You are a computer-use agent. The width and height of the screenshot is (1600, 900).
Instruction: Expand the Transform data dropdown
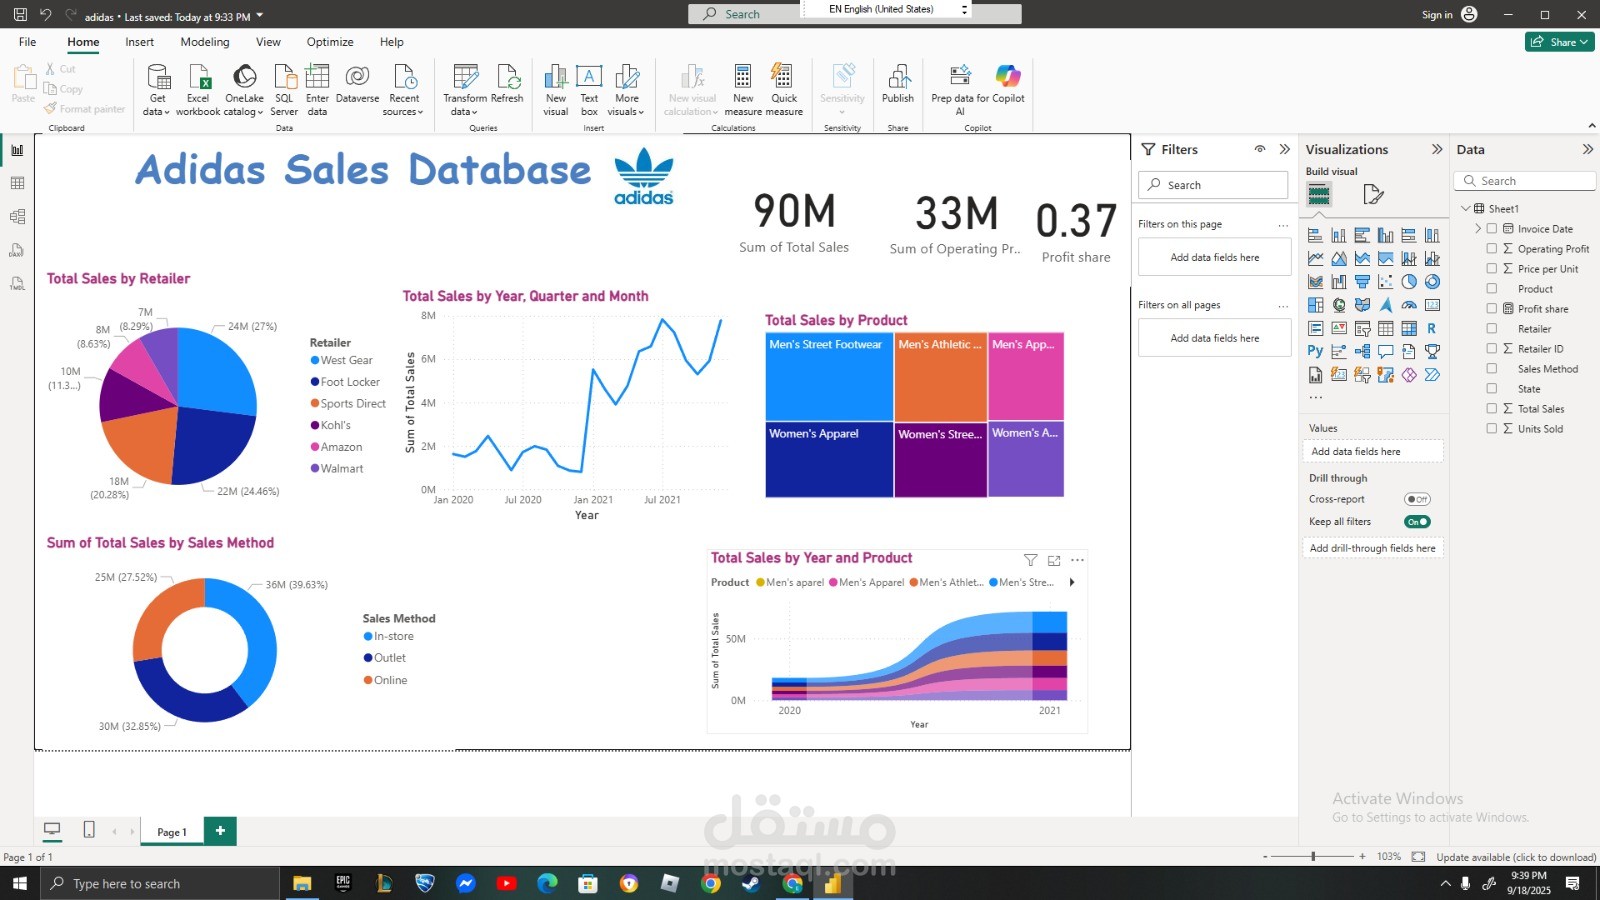[x=465, y=90]
